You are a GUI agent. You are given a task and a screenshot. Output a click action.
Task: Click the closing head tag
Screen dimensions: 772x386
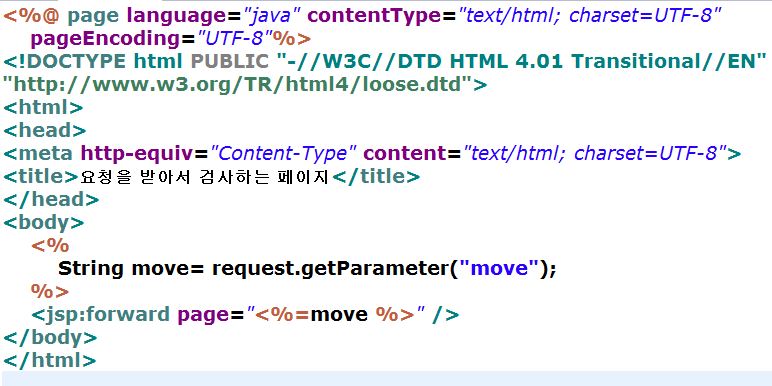(x=51, y=199)
